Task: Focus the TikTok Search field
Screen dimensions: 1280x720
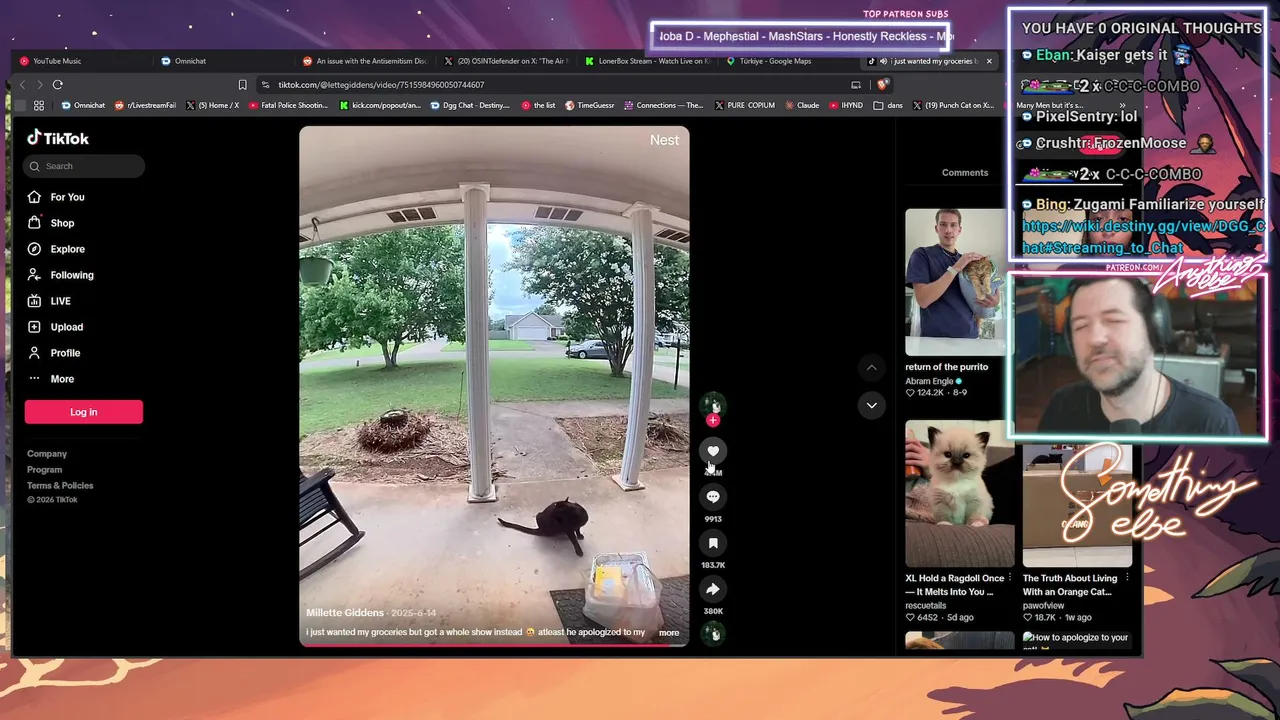Action: [x=84, y=166]
